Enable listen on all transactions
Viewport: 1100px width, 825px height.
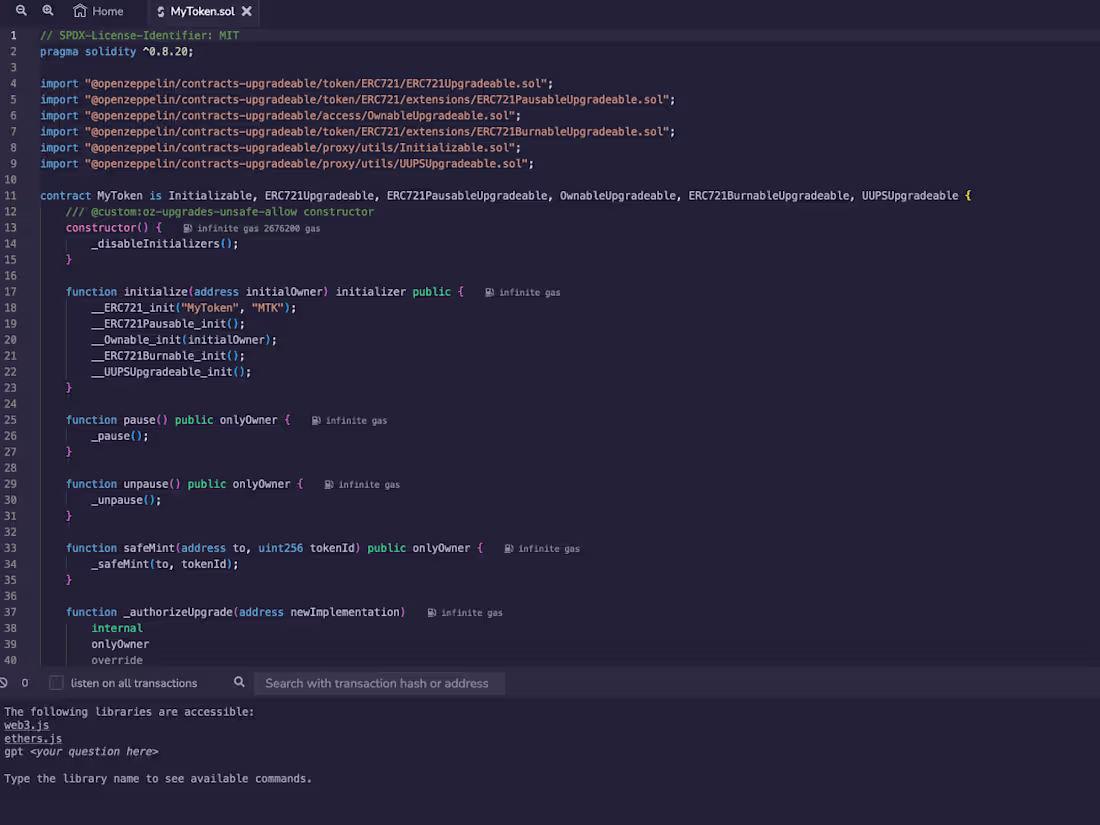(56, 682)
